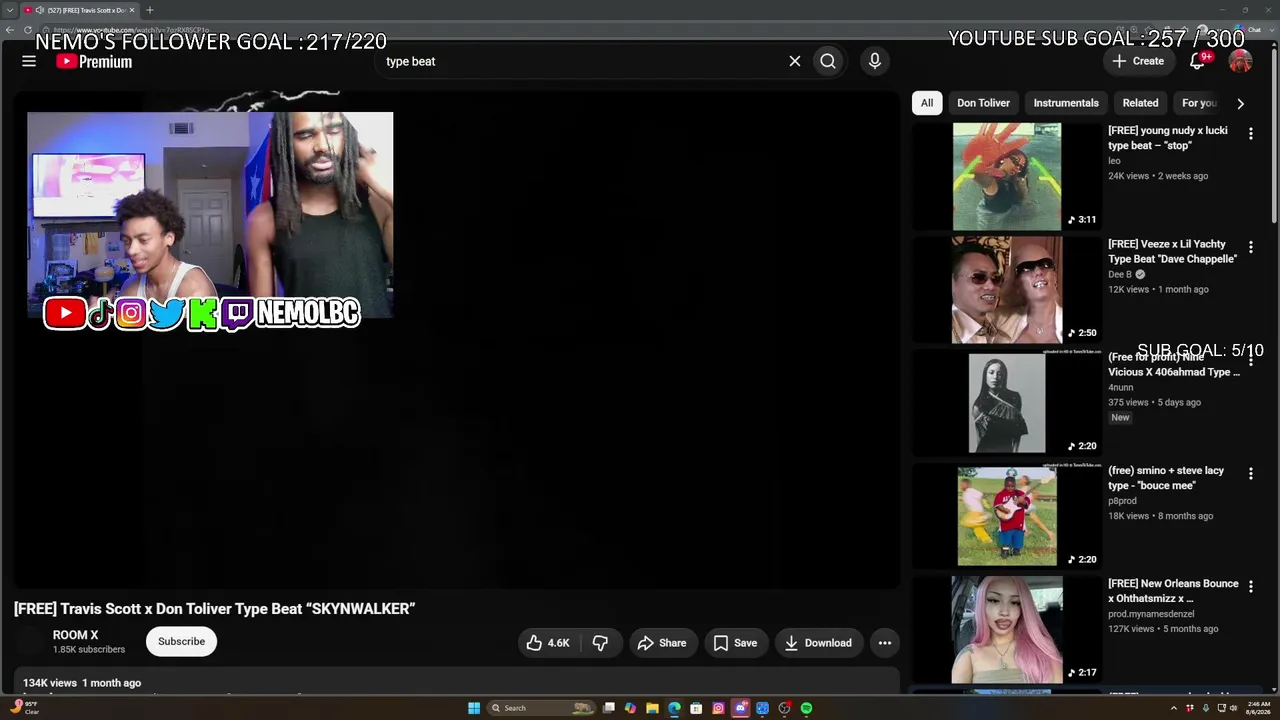
Task: Open 'Dave Chappelle' type beat title link
Action: pos(1173,251)
